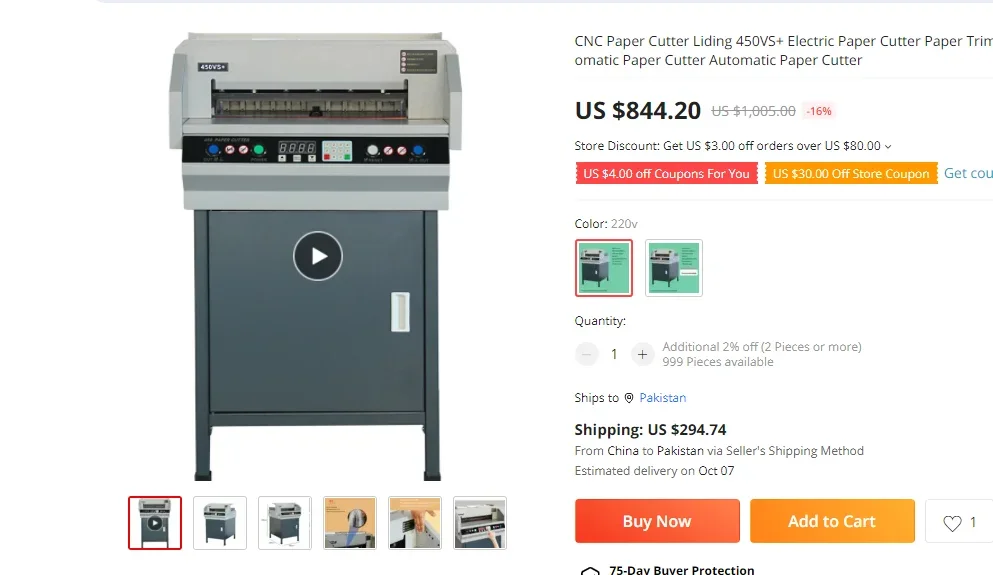Expand the Store Discount chevron
The width and height of the screenshot is (993, 575).
click(888, 146)
